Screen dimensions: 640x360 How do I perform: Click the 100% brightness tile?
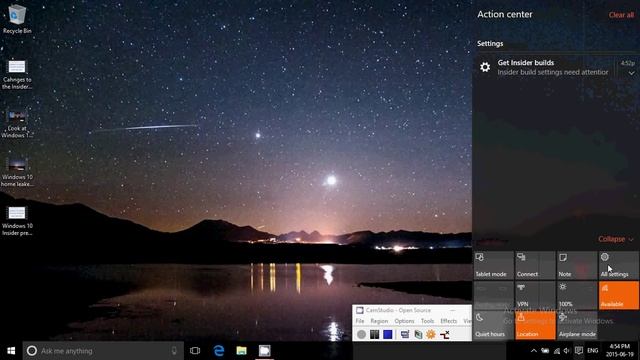(577, 295)
